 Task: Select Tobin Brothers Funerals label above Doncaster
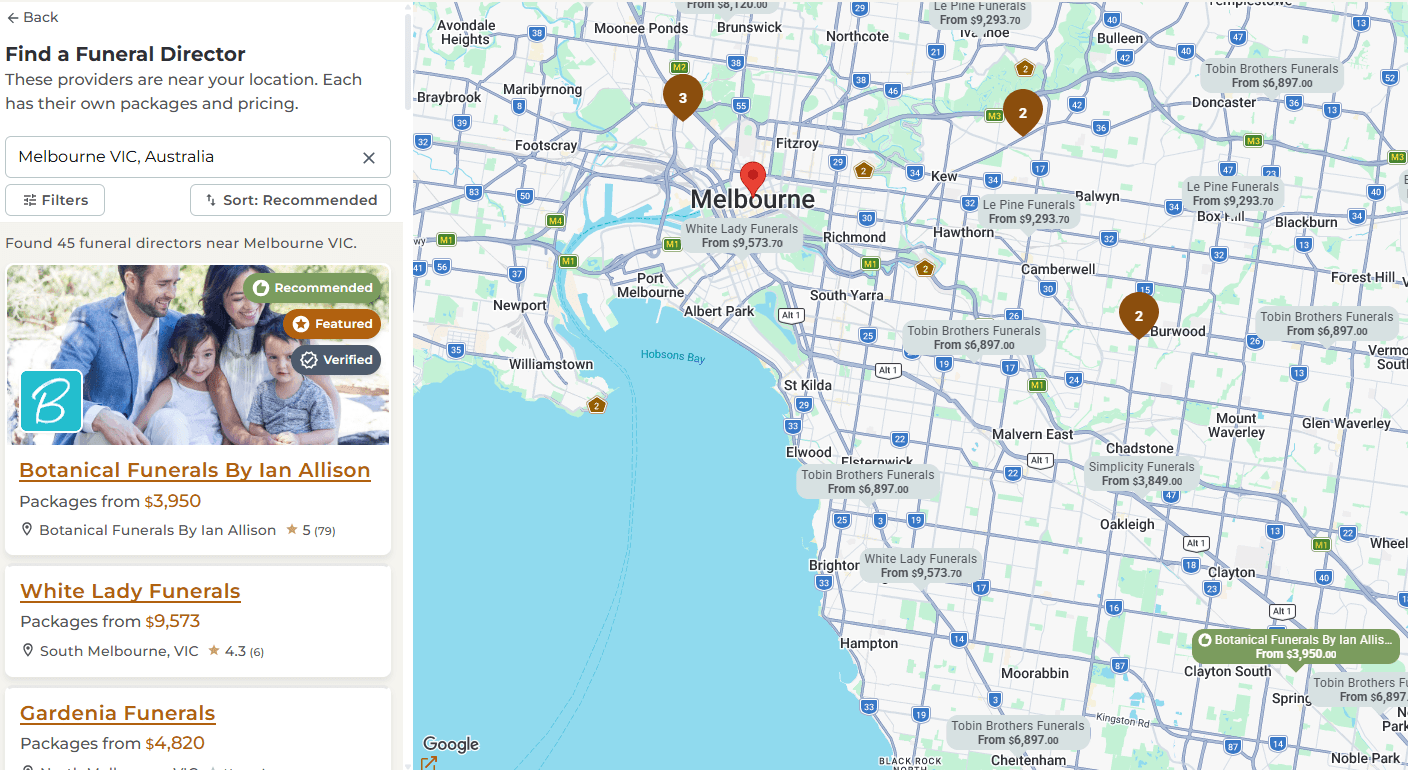(x=1272, y=76)
